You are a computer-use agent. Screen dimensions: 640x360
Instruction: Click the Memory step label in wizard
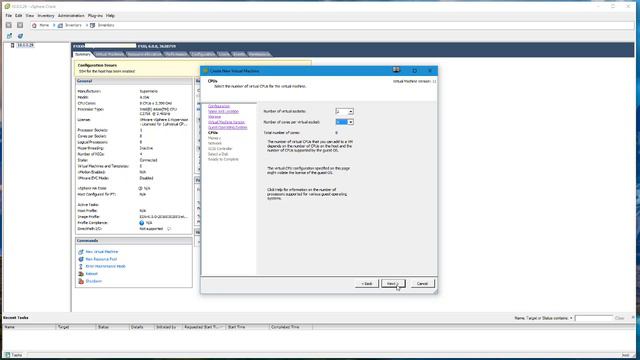click(x=214, y=138)
